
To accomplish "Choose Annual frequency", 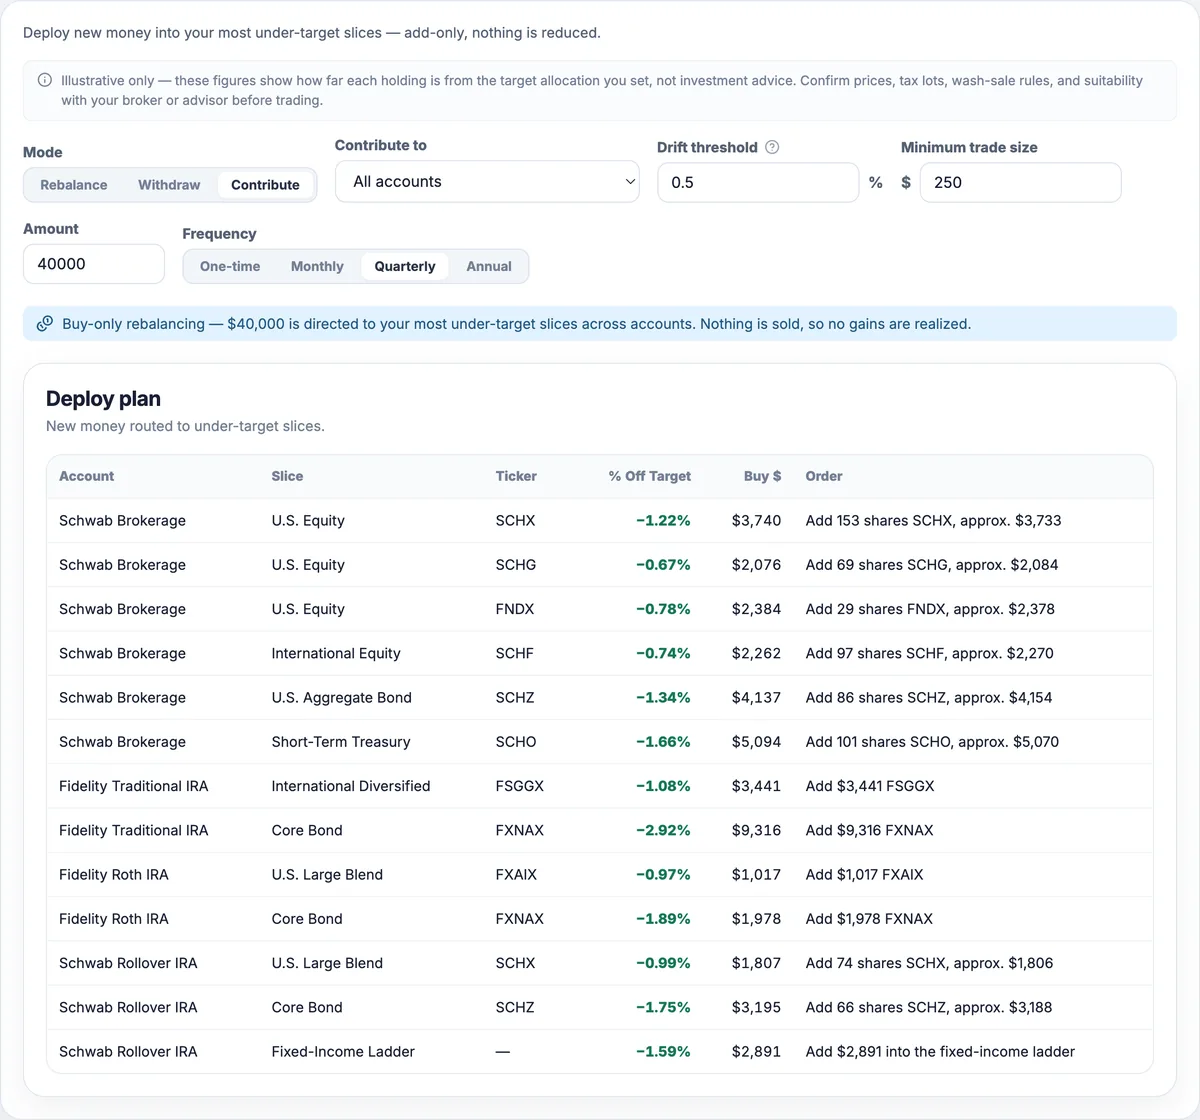I will pos(489,267).
